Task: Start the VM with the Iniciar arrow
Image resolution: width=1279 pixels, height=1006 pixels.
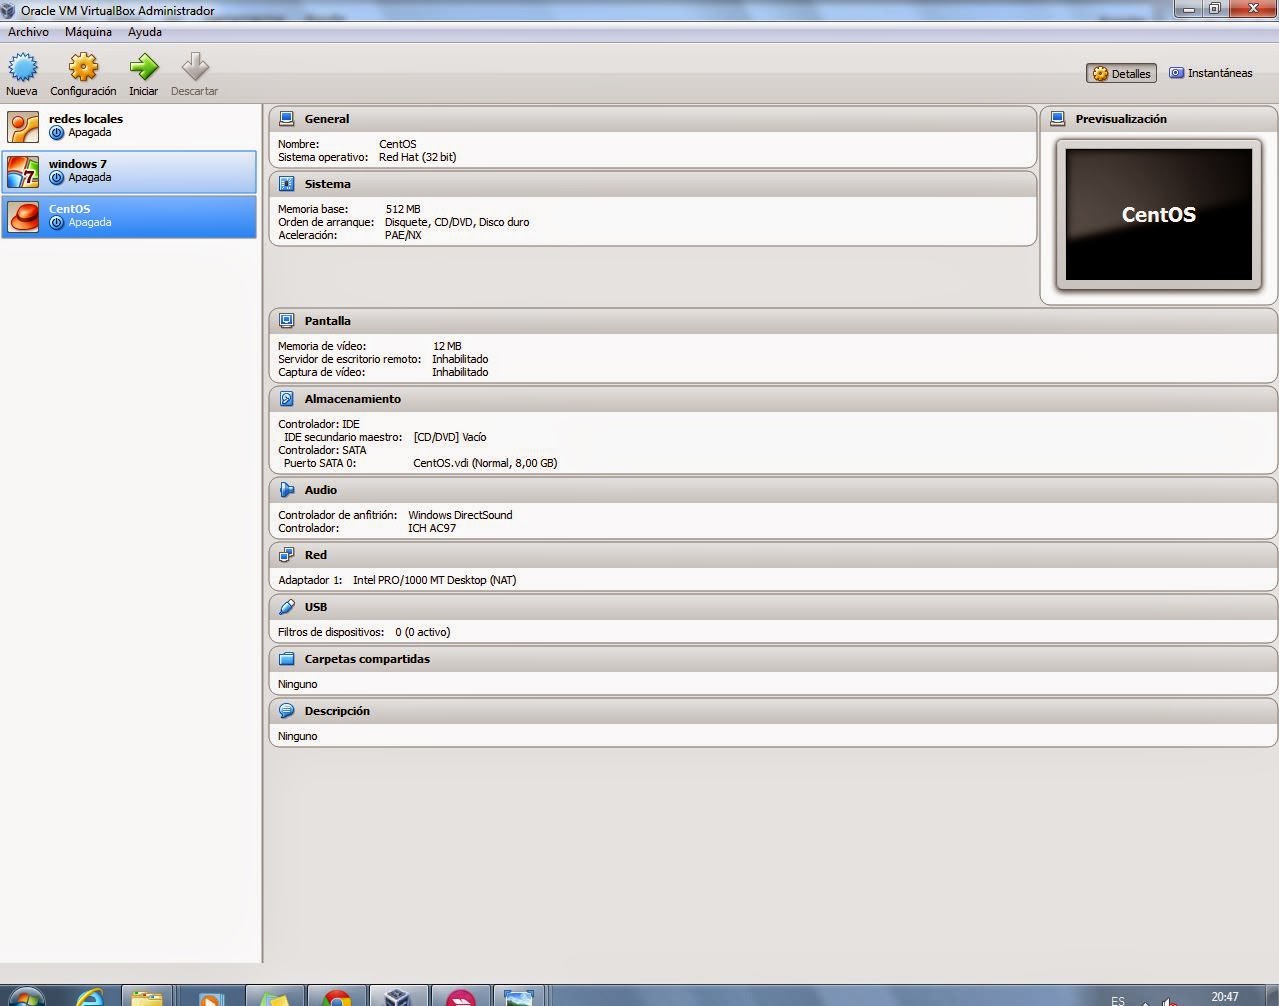Action: (144, 67)
